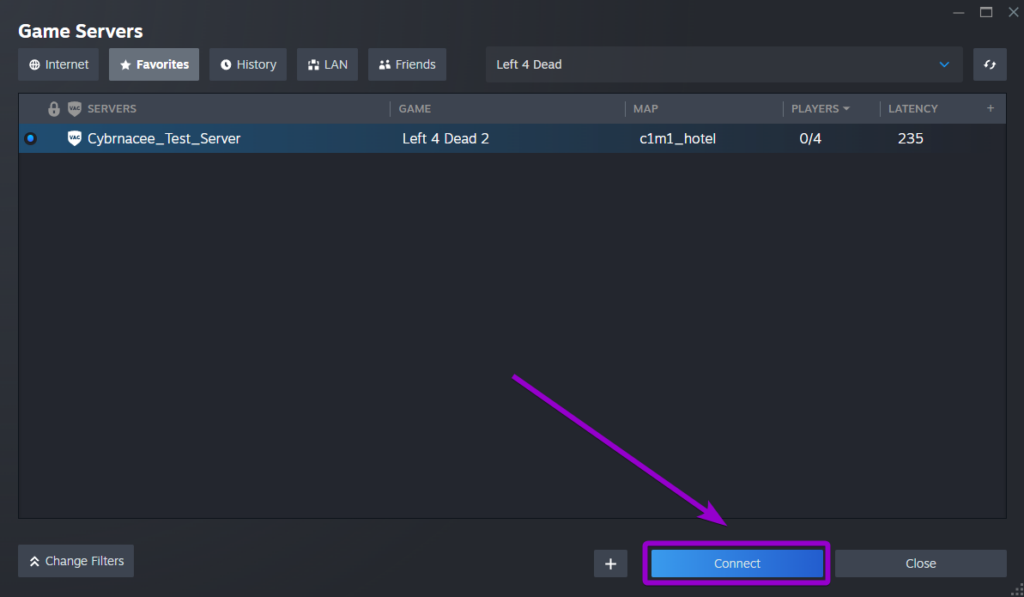Click the resize grip in the bottom-right corner
1024x597 pixels.
tap(1015, 589)
